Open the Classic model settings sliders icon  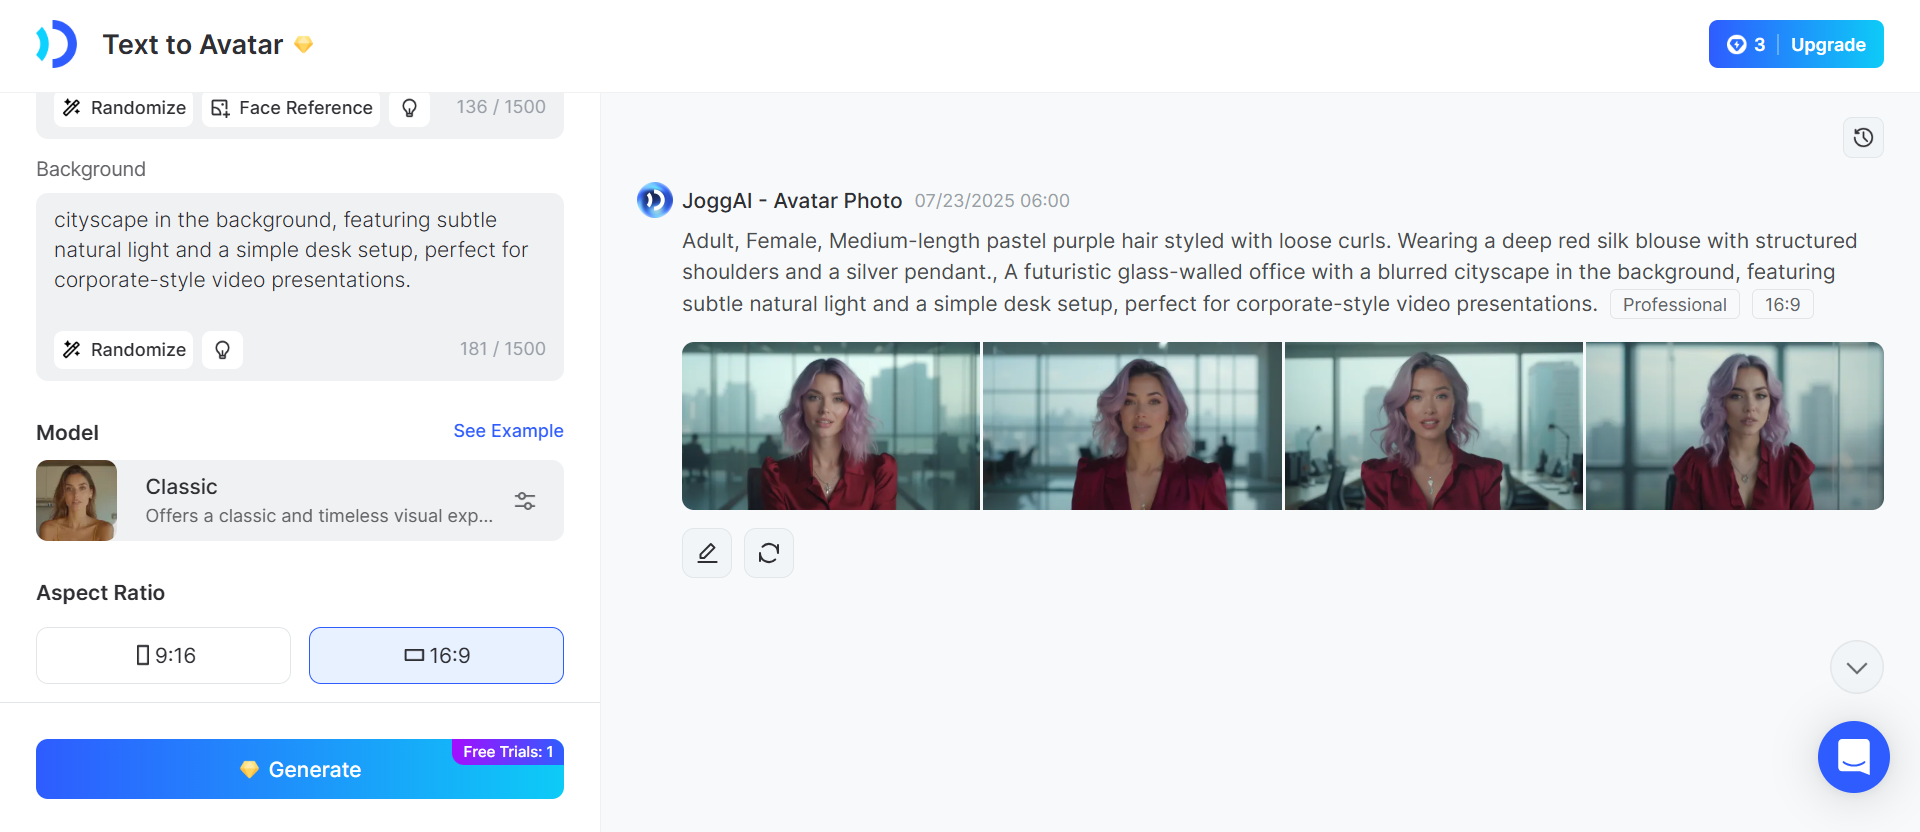click(x=525, y=501)
